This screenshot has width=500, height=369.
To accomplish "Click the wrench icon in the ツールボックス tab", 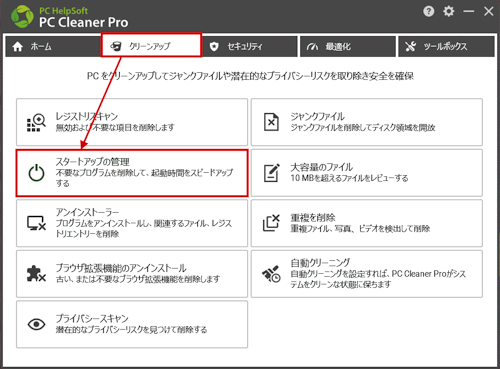I will [x=410, y=46].
